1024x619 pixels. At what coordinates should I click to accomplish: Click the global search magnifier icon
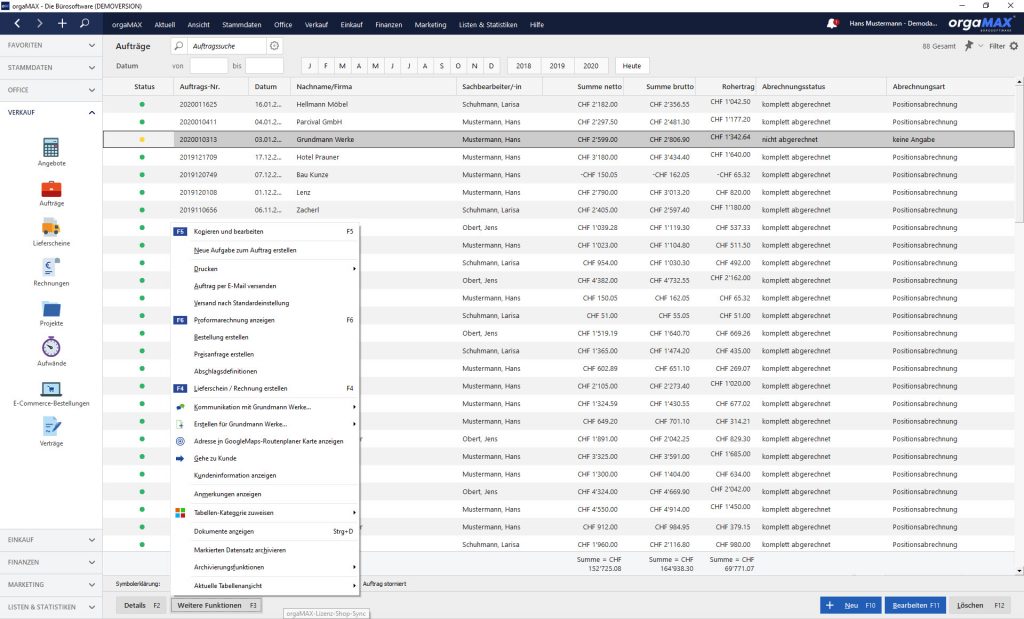(84, 24)
